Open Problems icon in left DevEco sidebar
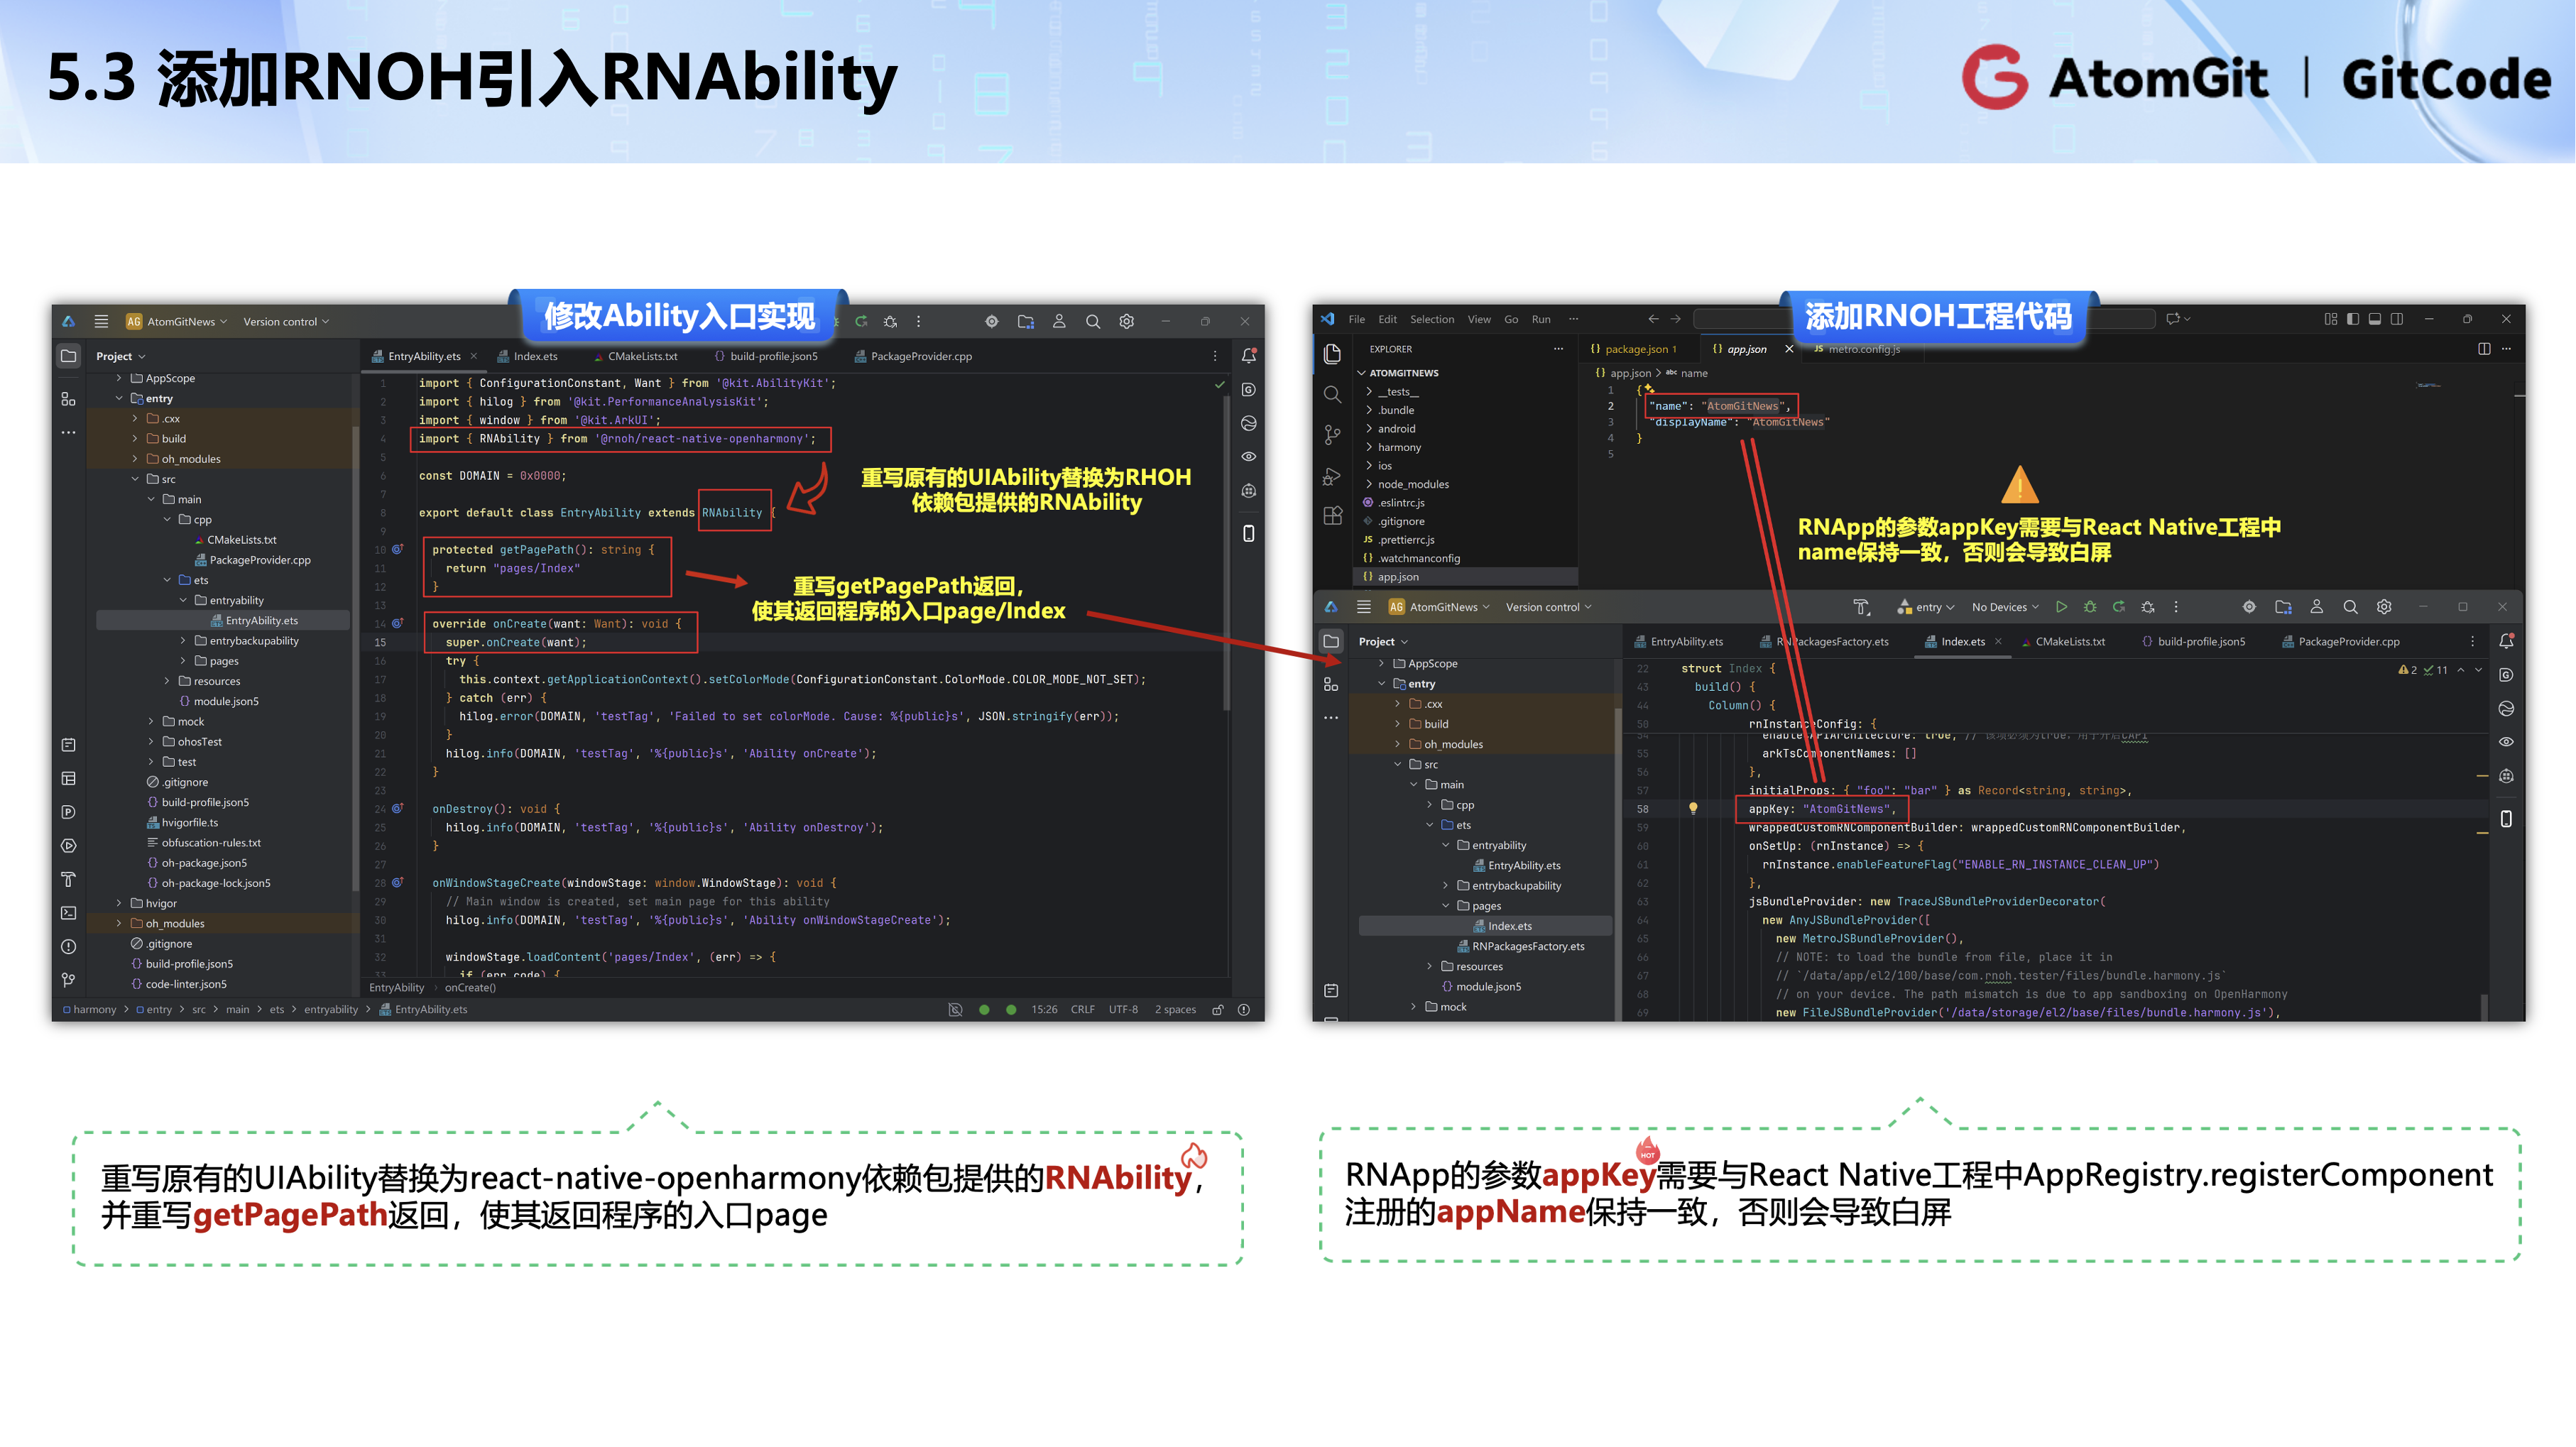 coord(68,946)
